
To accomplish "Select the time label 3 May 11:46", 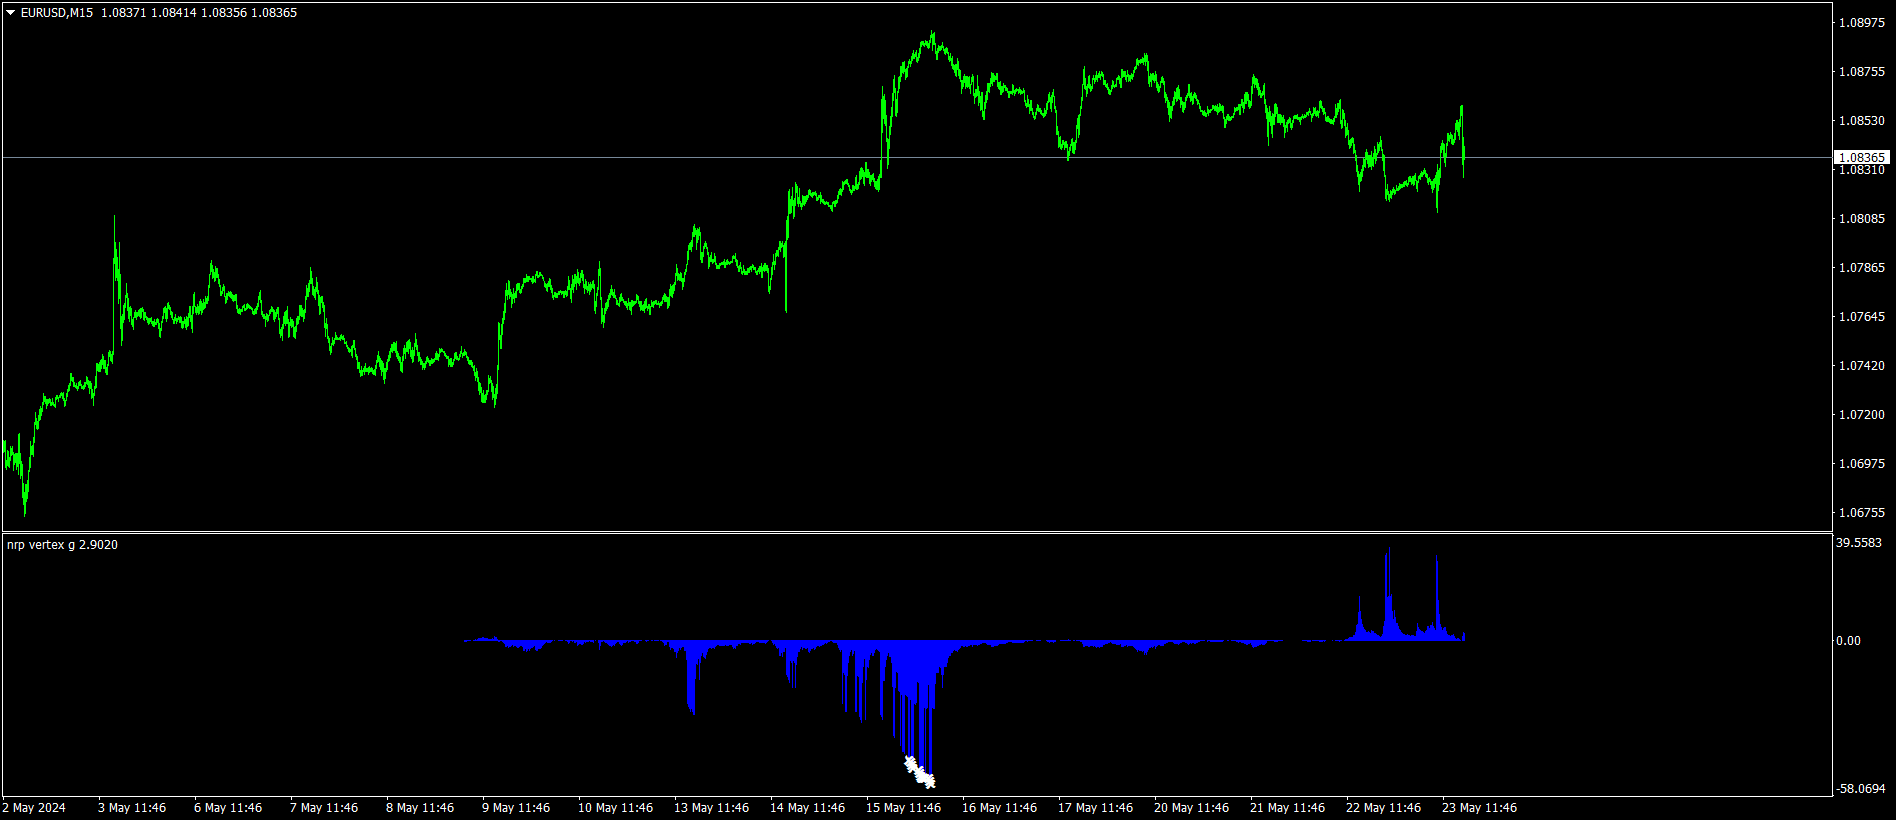I will pos(132,808).
